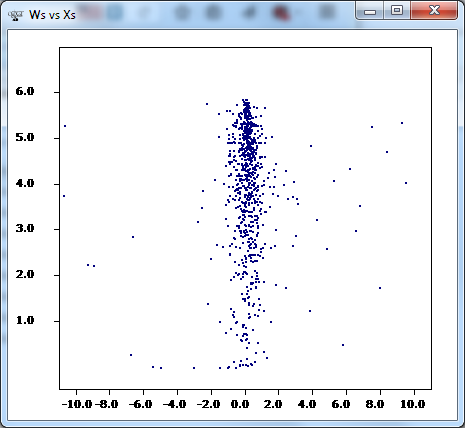Click the y-axis label 3.0
The height and width of the screenshot is (428, 465).
click(x=25, y=228)
